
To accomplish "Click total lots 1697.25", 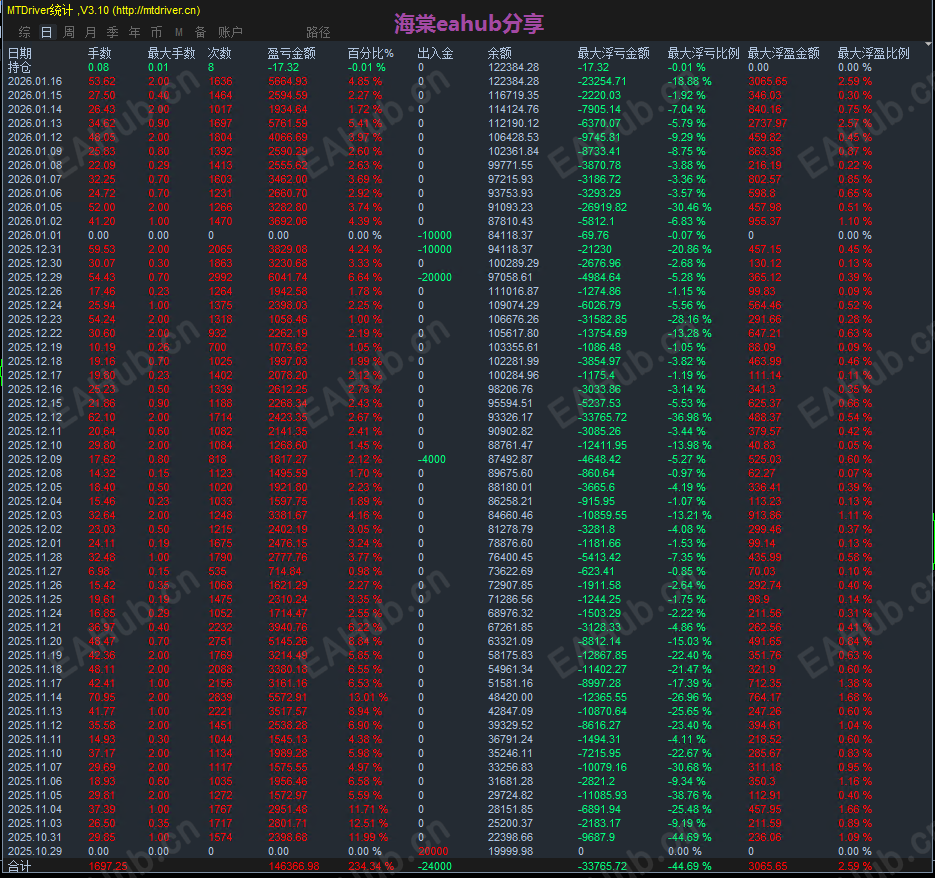I will 108,866.
